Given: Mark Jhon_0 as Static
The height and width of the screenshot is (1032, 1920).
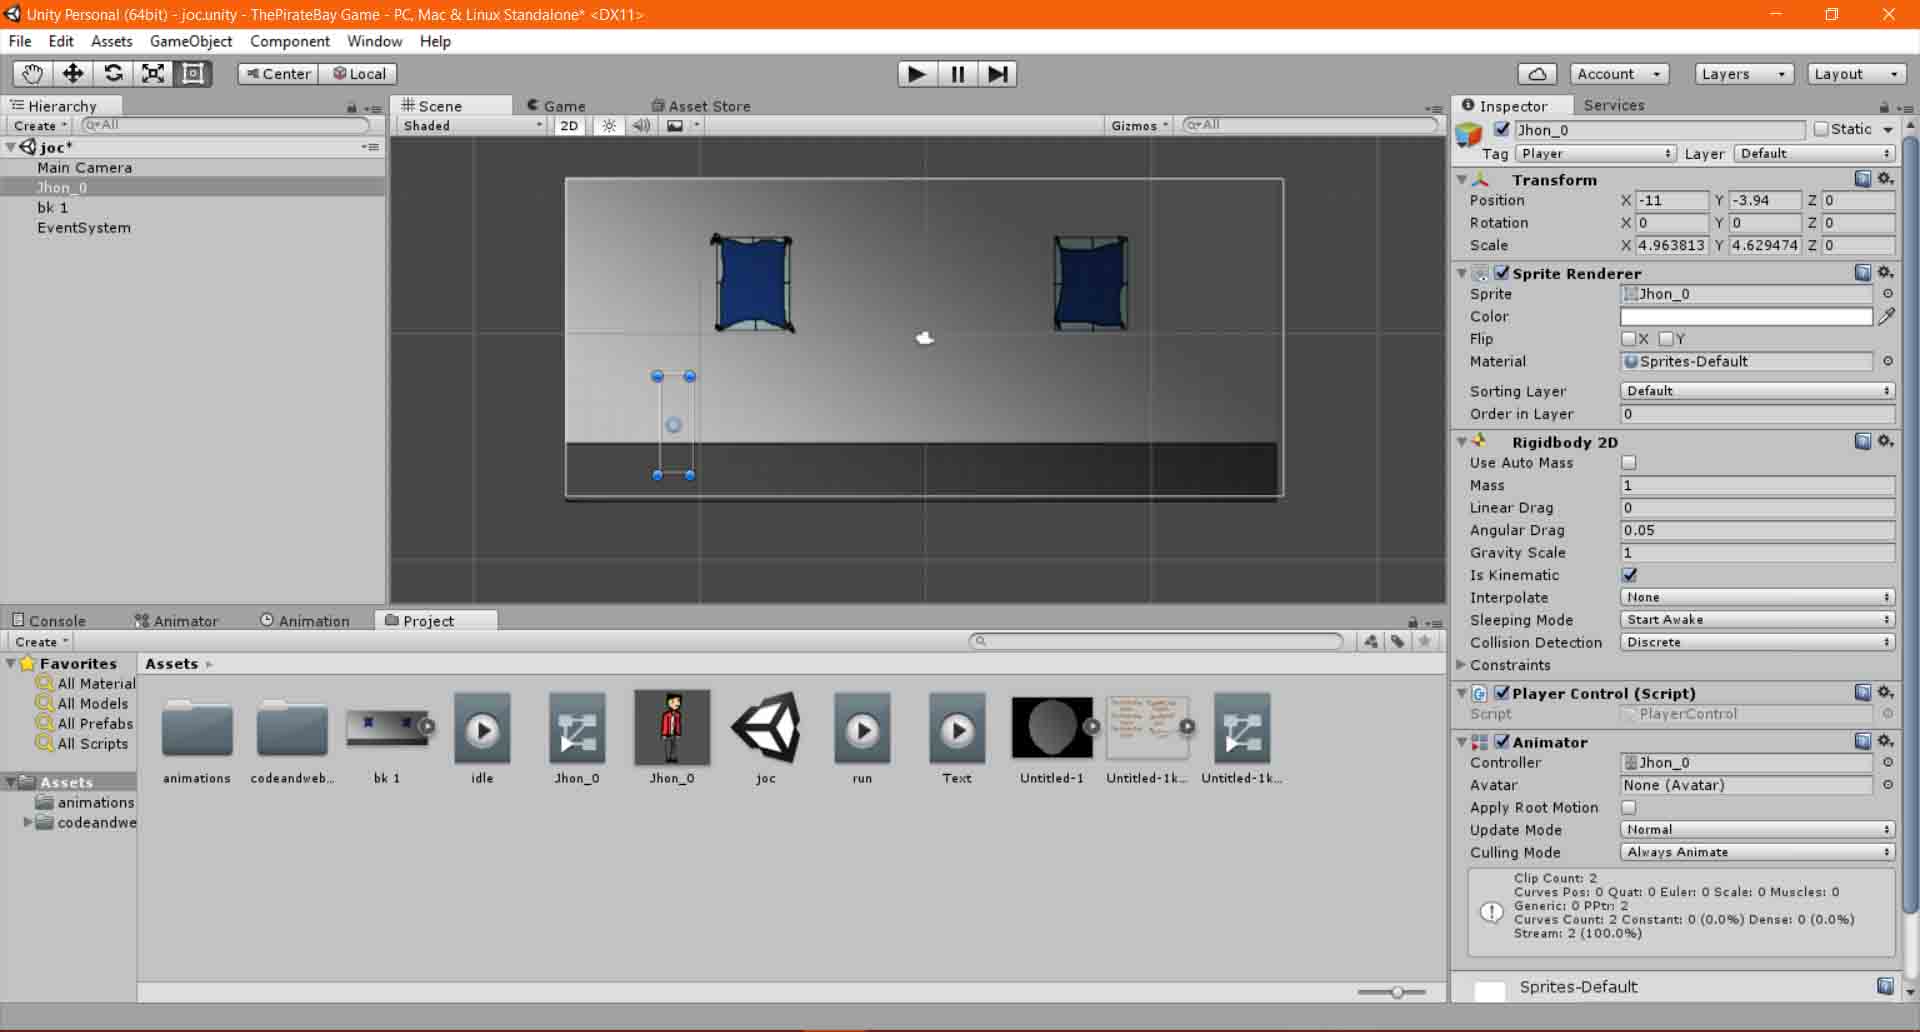Looking at the screenshot, I should [x=1820, y=129].
